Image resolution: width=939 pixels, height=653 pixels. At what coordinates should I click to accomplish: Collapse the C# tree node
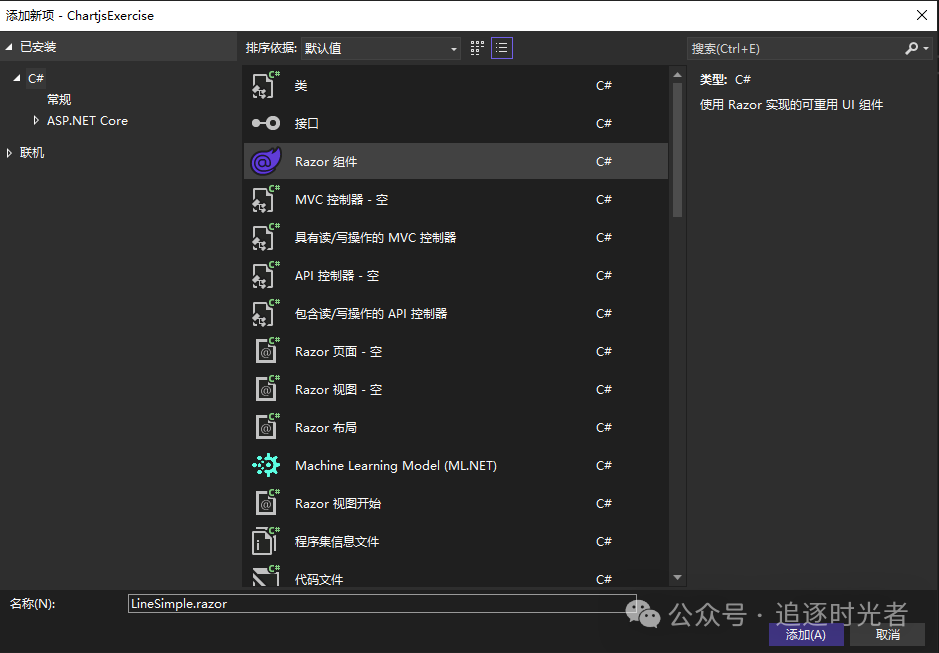point(17,77)
